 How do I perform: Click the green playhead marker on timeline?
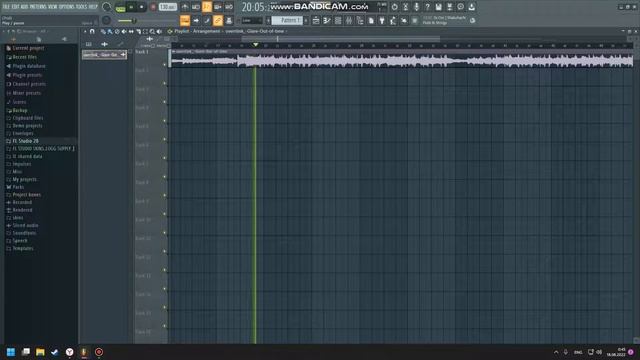[x=256, y=44]
